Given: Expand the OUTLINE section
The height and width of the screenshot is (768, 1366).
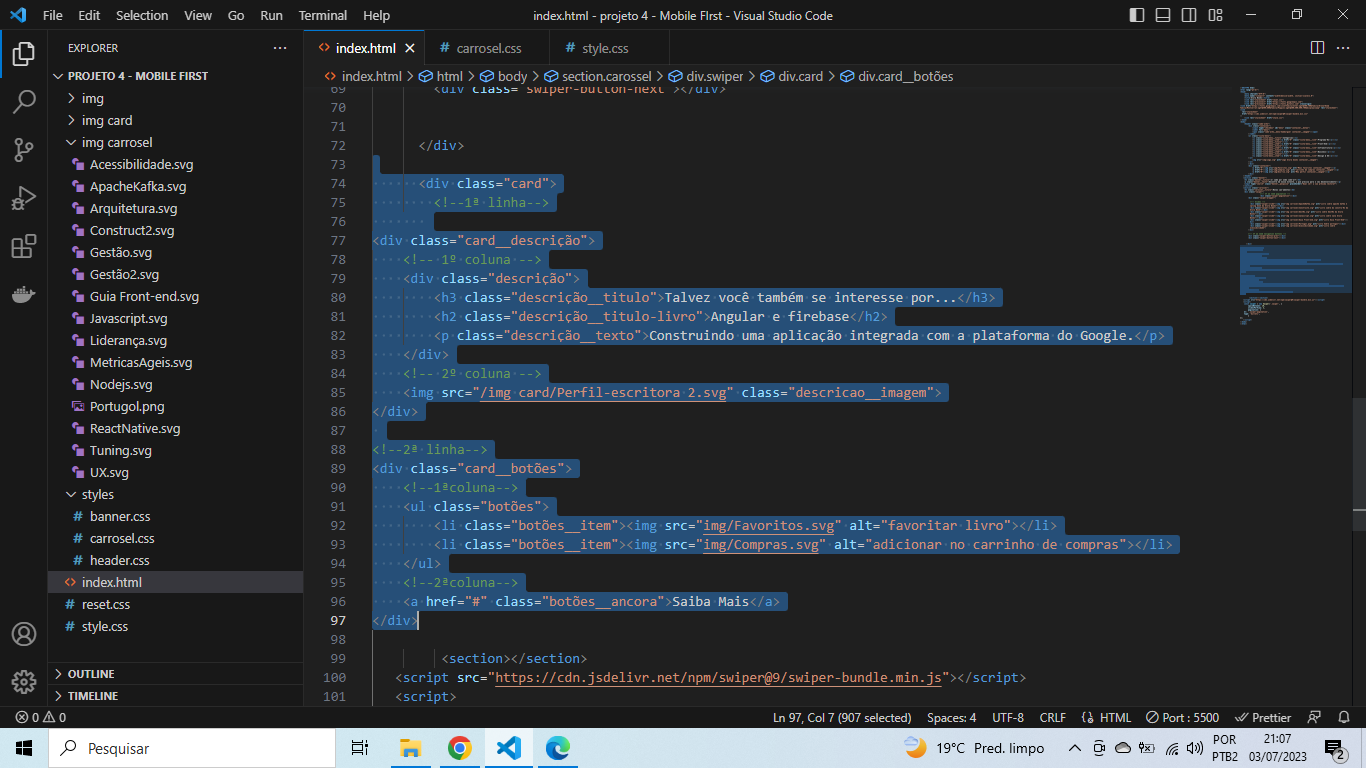Looking at the screenshot, I should [175, 674].
